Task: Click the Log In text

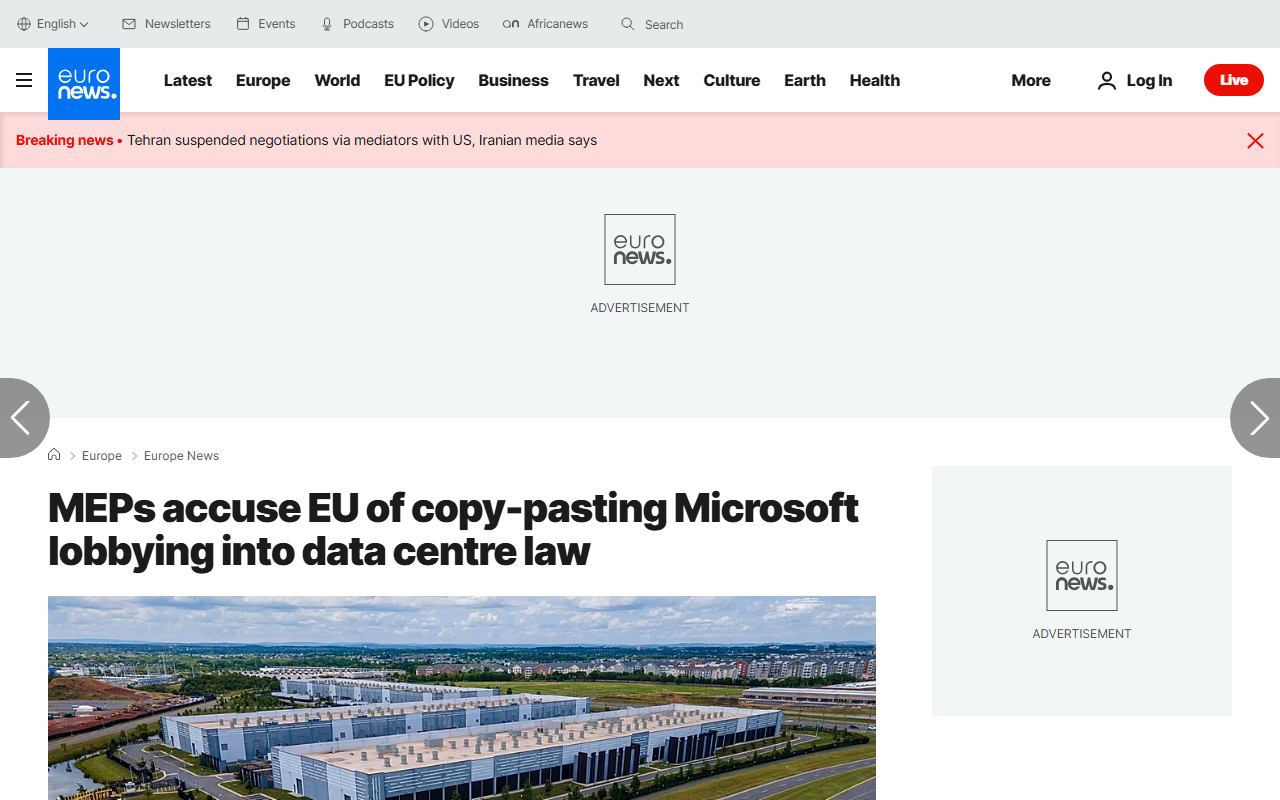Action: (x=1149, y=80)
